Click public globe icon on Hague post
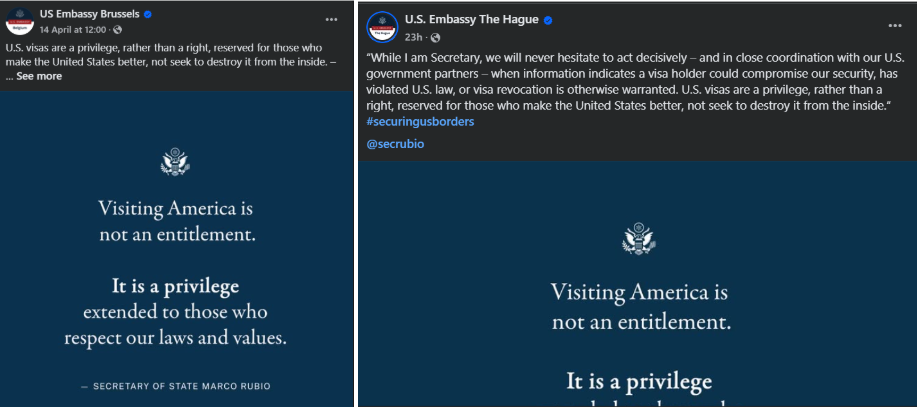917x407 pixels. coord(436,37)
